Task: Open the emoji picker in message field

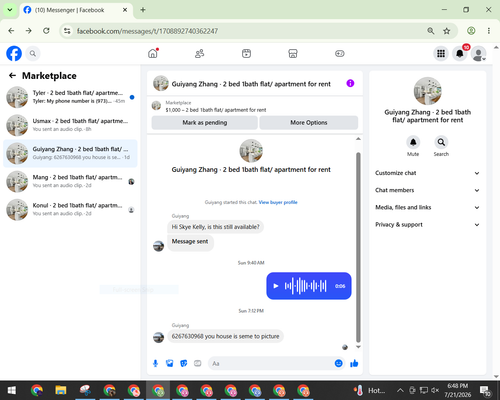Action: 338,363
